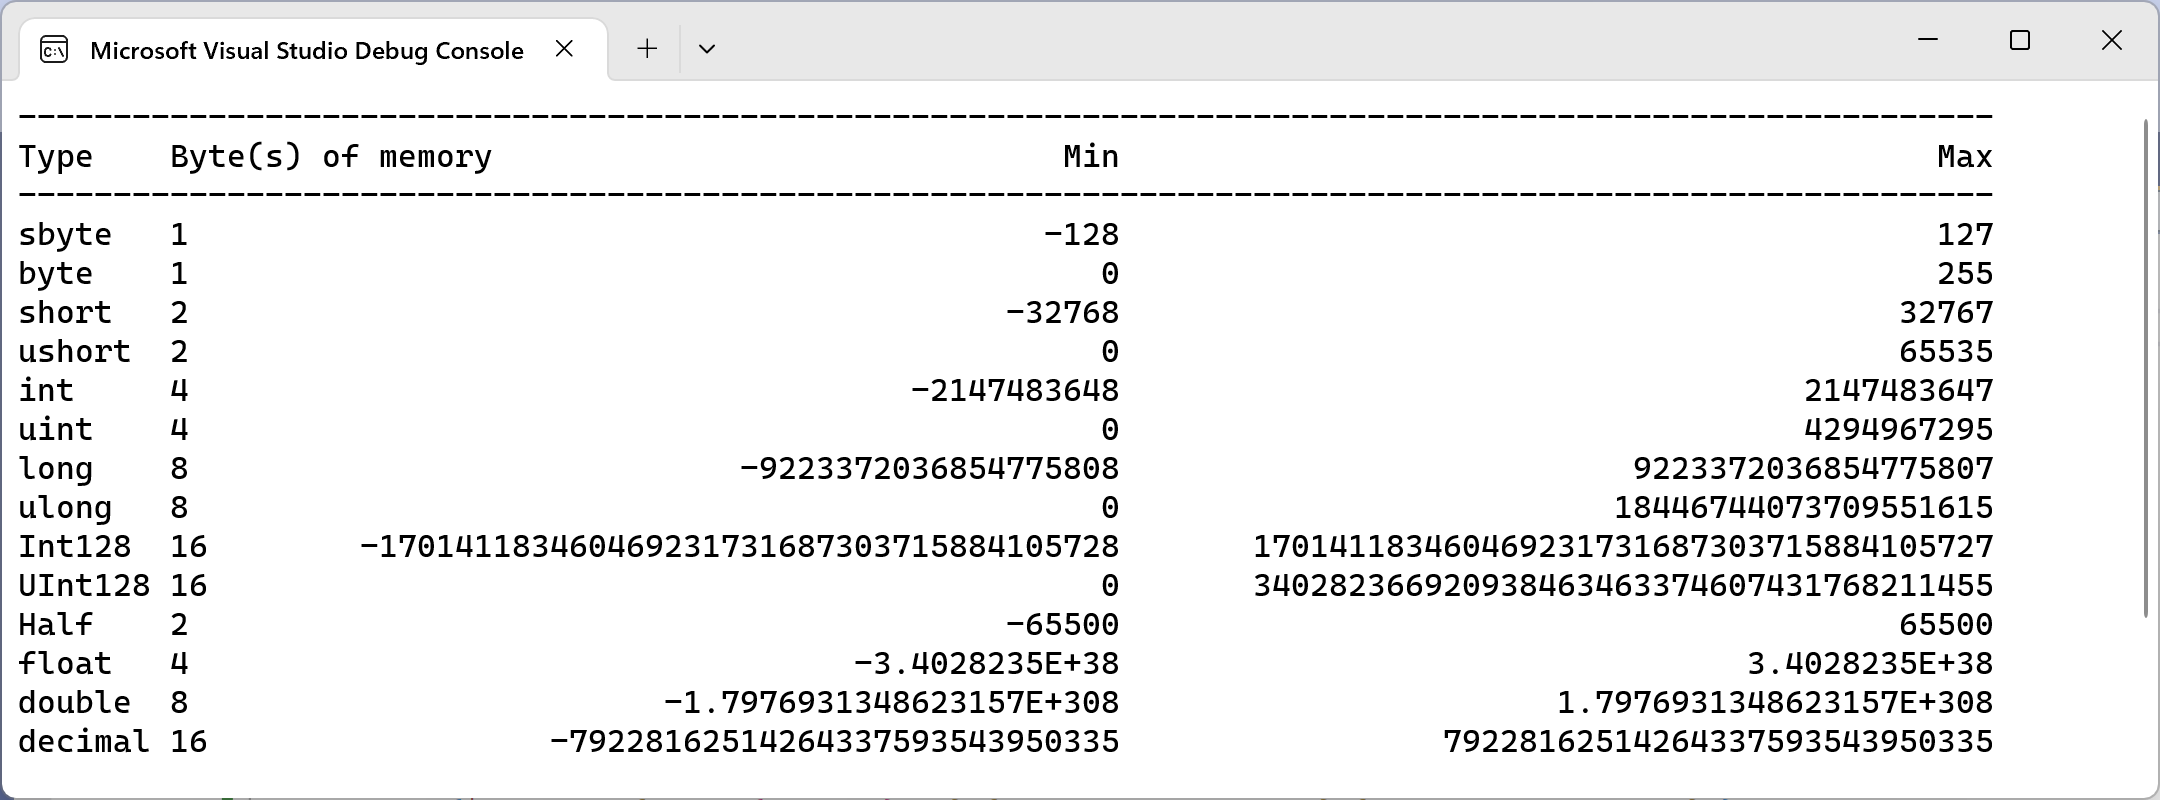Click the uint max value 4294967295
2160x800 pixels.
click(1899, 430)
